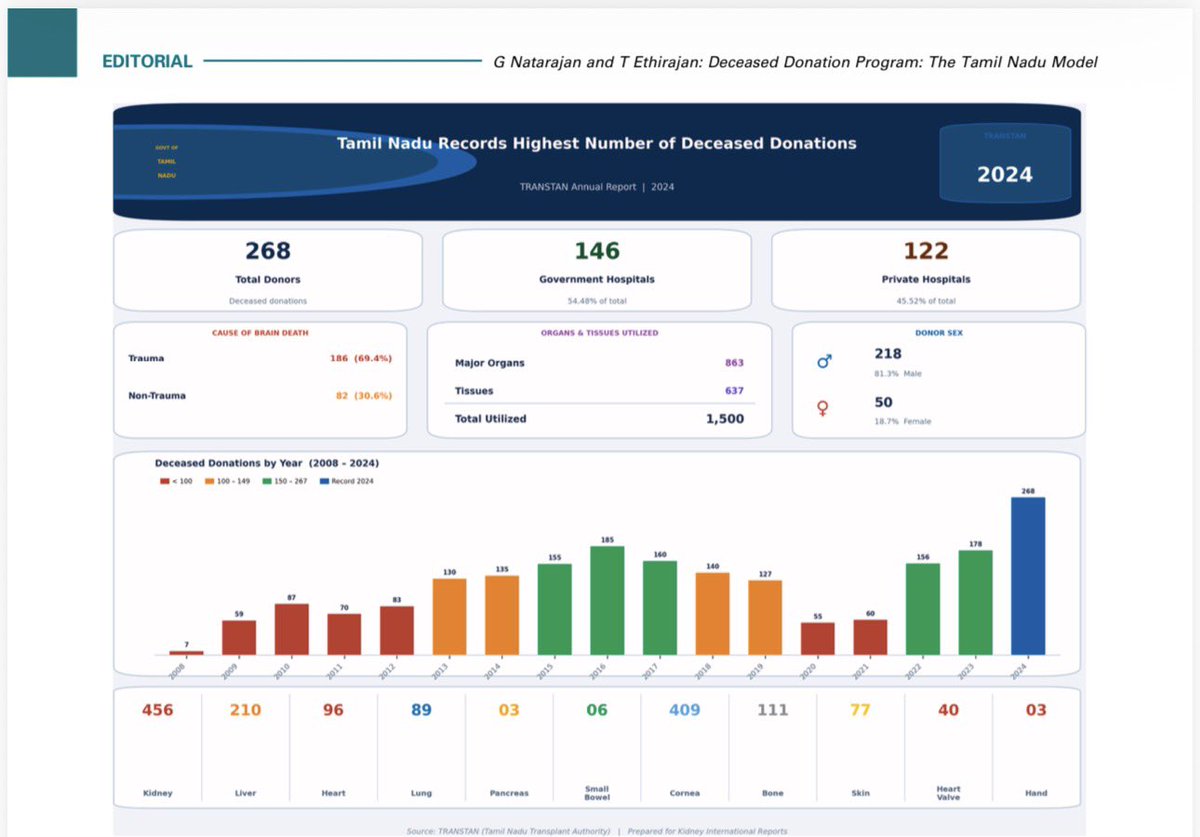Click the female symbol icon
The height and width of the screenshot is (837, 1200).
click(x=823, y=409)
